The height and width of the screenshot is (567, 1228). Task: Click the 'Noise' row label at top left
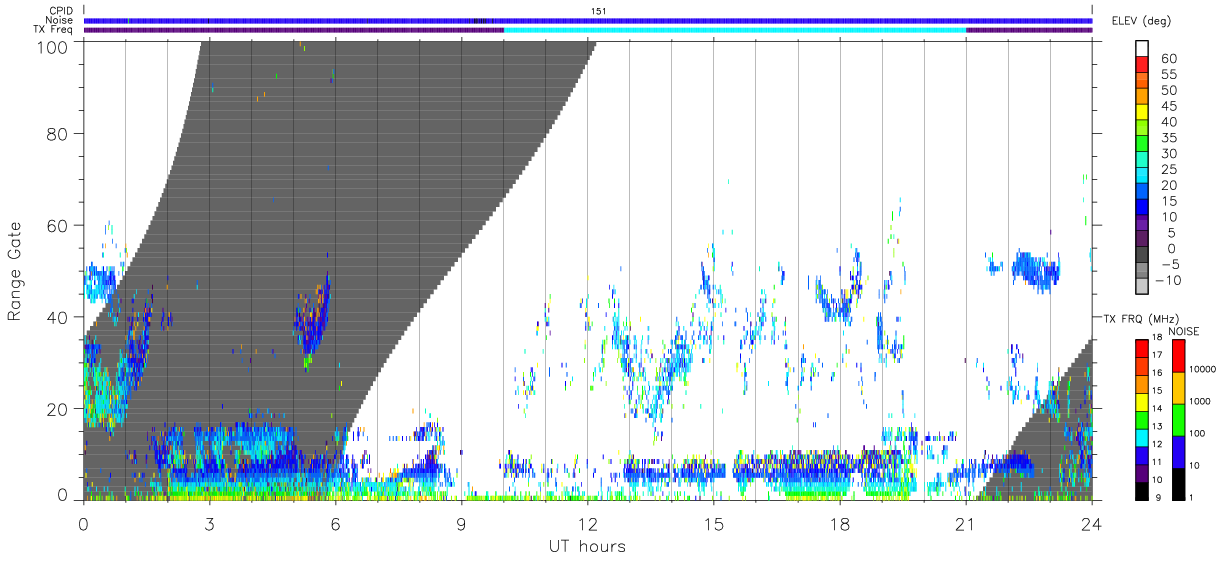tap(60, 20)
